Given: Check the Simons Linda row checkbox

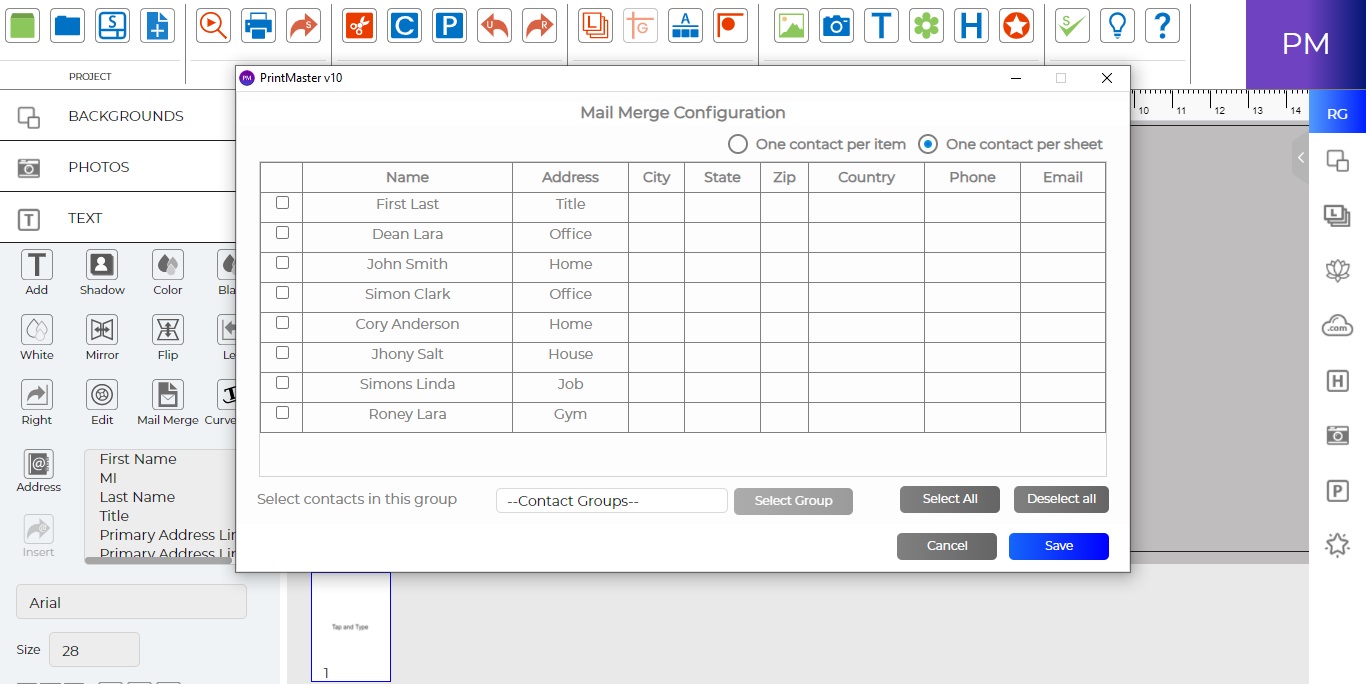Looking at the screenshot, I should coord(282,383).
